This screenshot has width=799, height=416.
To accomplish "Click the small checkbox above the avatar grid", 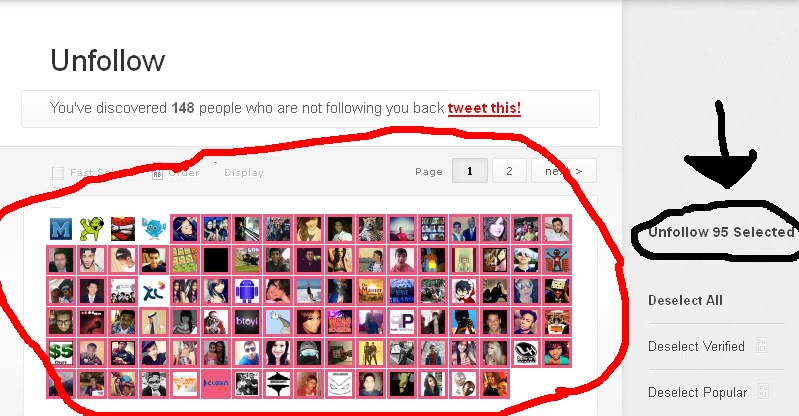I will (x=56, y=202).
